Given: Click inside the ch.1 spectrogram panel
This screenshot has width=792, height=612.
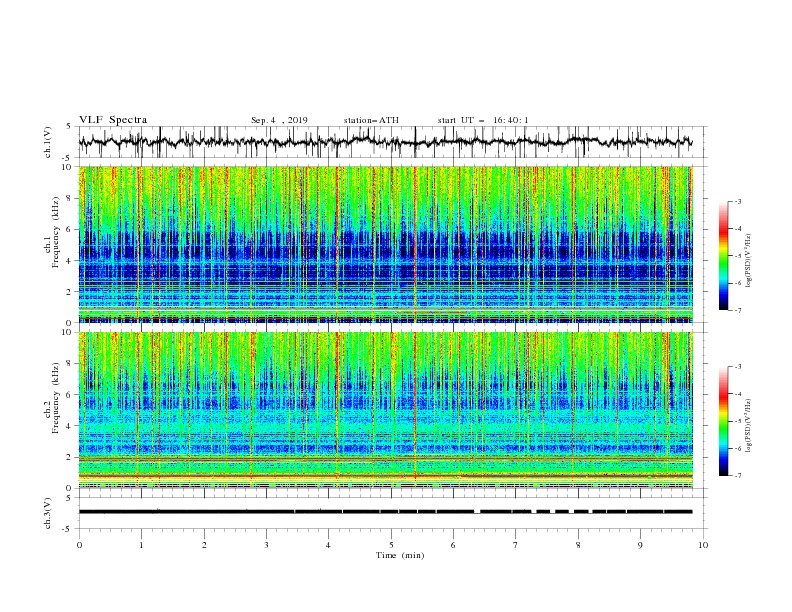Looking at the screenshot, I should [385, 244].
